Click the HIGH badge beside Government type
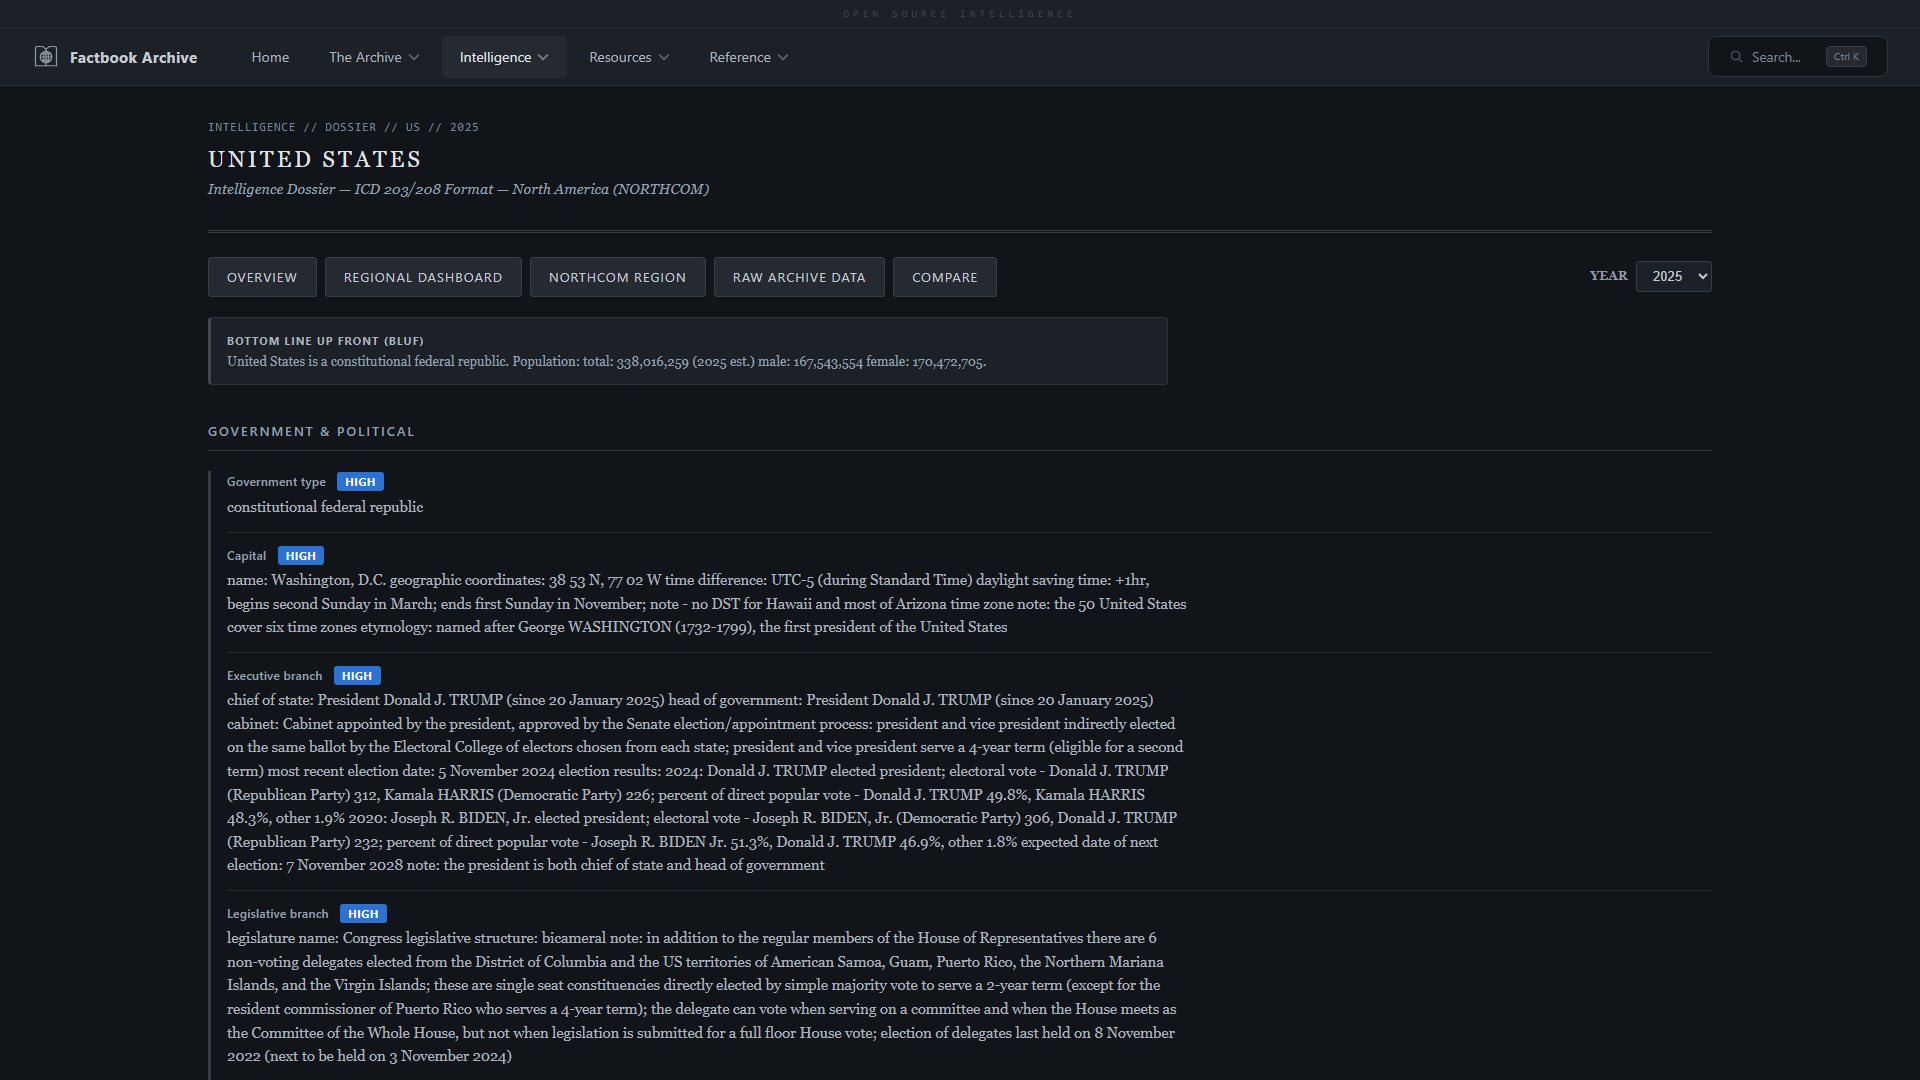The height and width of the screenshot is (1080, 1920). click(360, 482)
